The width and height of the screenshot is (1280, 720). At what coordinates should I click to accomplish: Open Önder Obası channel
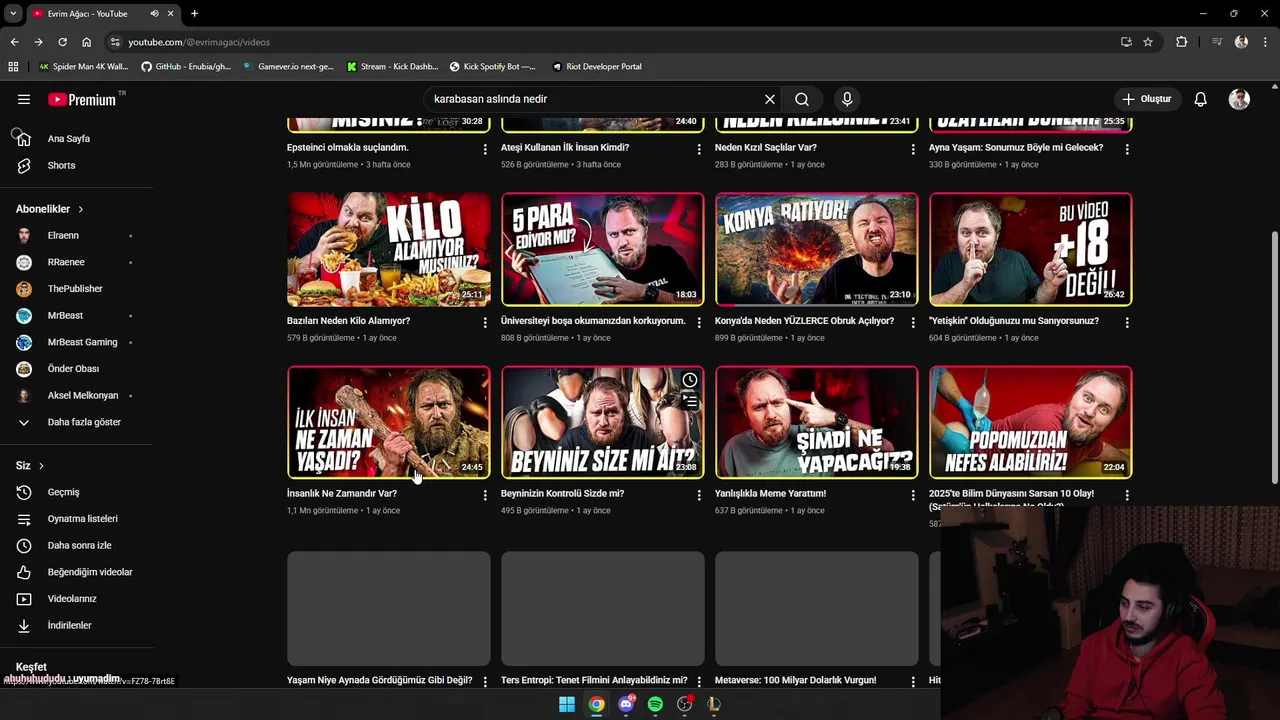tap(73, 369)
